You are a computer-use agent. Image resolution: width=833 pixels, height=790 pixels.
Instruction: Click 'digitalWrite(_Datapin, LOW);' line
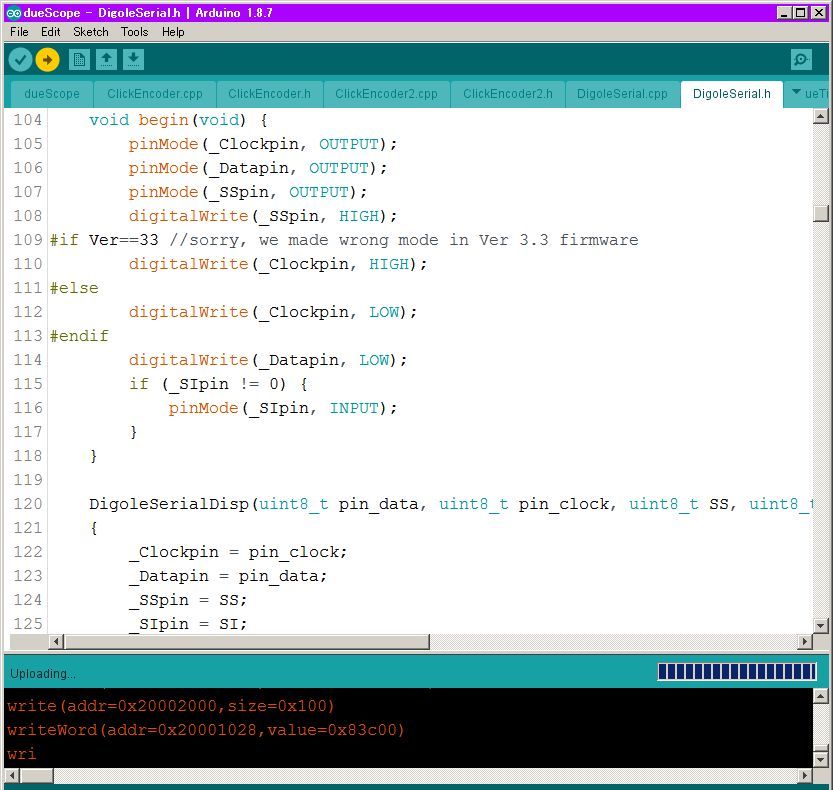pos(268,360)
